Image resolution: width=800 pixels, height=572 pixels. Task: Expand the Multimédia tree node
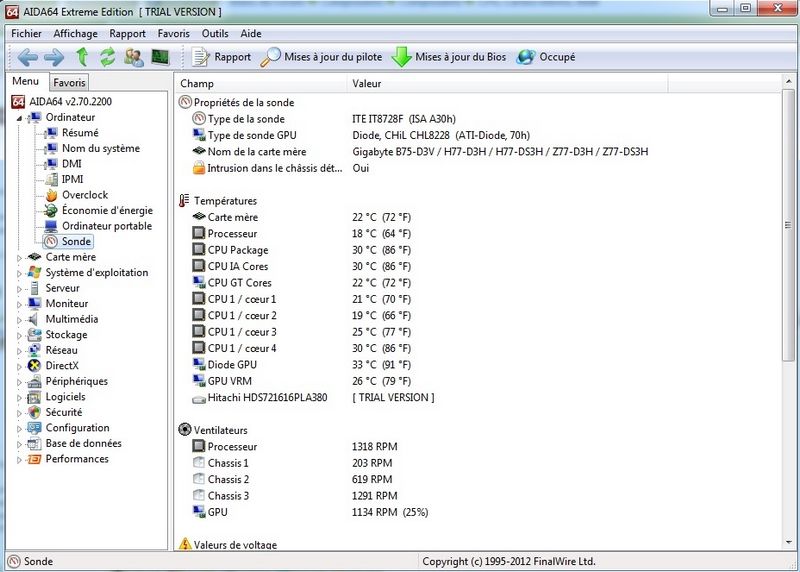(x=19, y=320)
